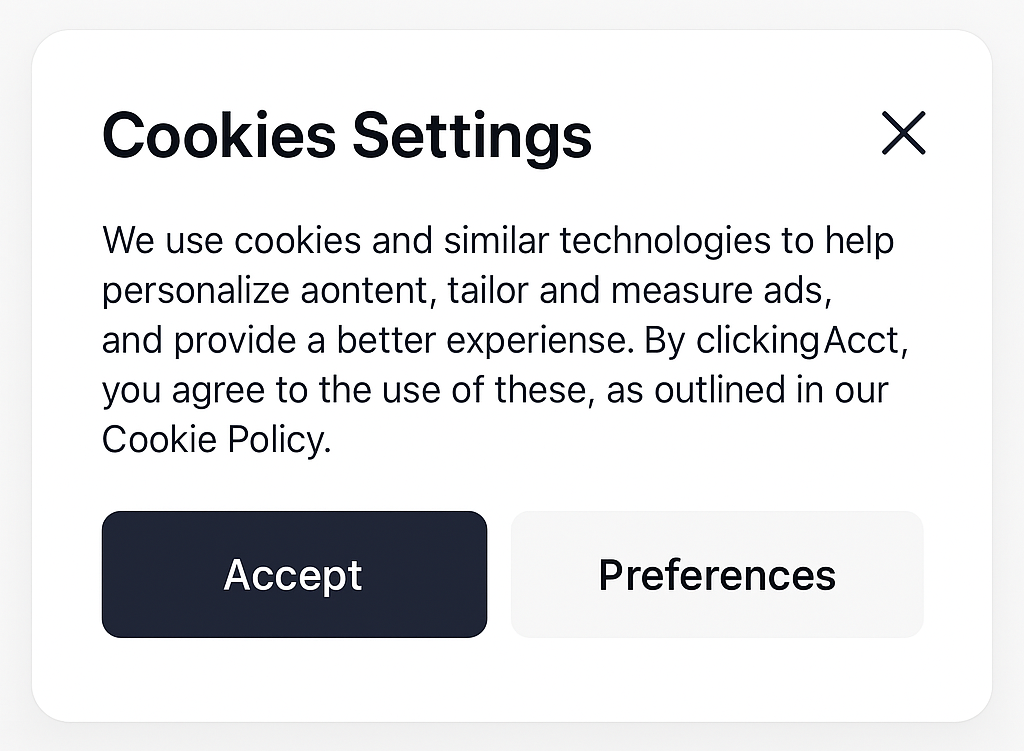Click the phrase "better experiense" in the text
Image resolution: width=1024 pixels, height=751 pixels.
(482, 341)
